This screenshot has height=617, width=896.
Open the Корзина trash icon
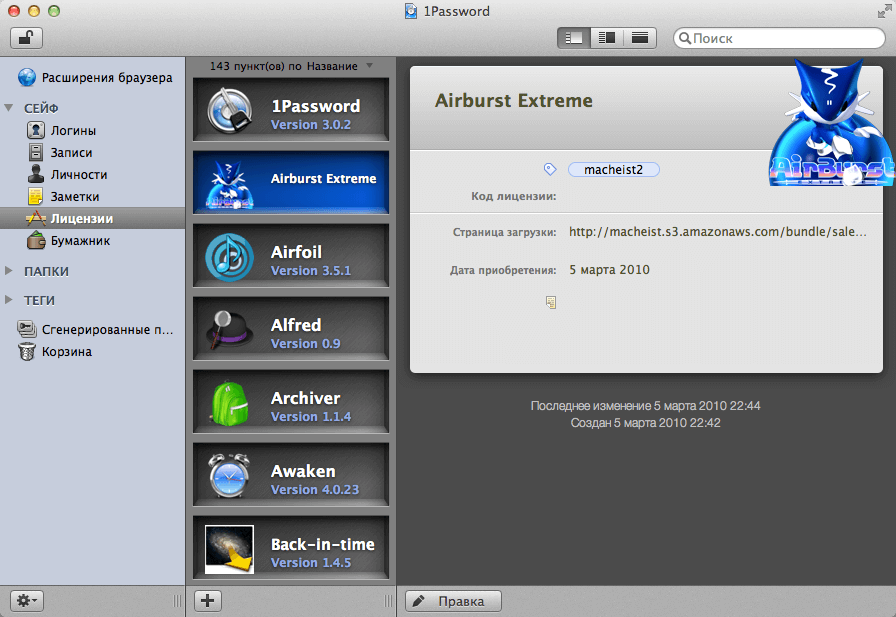pos(26,351)
